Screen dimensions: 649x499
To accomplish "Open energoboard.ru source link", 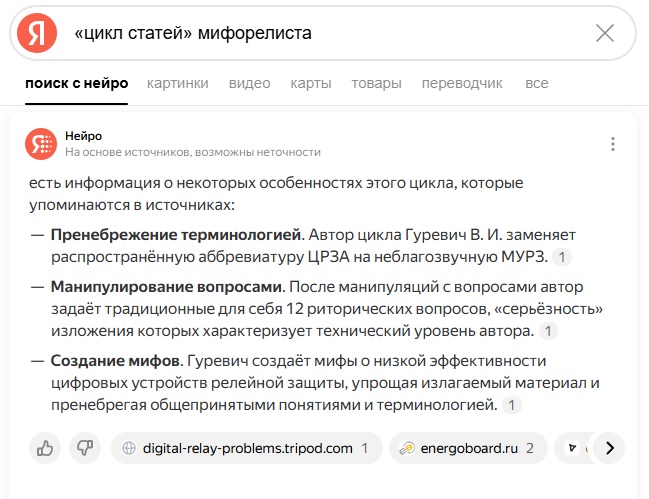I will tap(468, 448).
